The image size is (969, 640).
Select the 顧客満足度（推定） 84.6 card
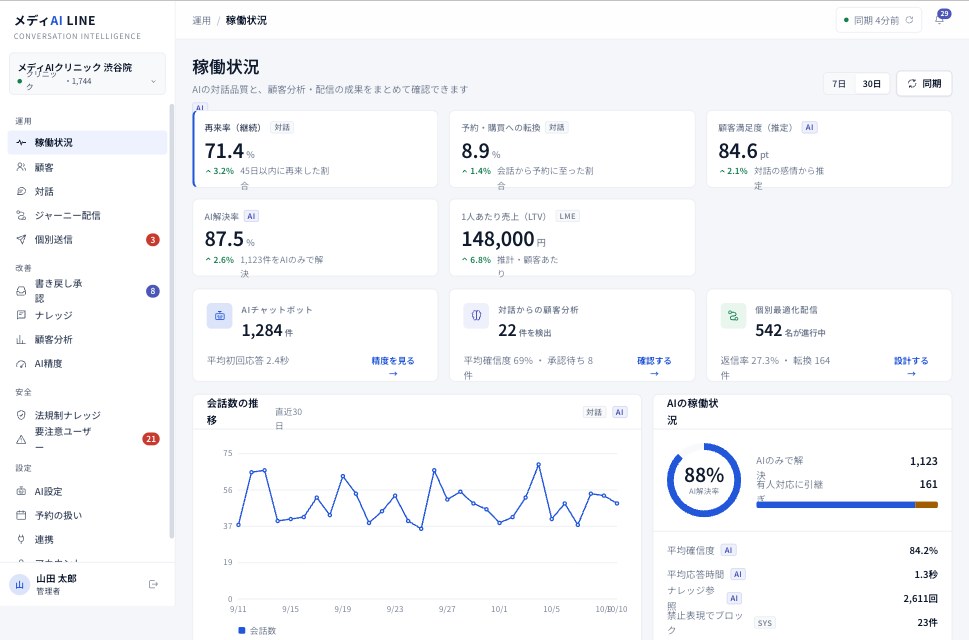coord(829,149)
